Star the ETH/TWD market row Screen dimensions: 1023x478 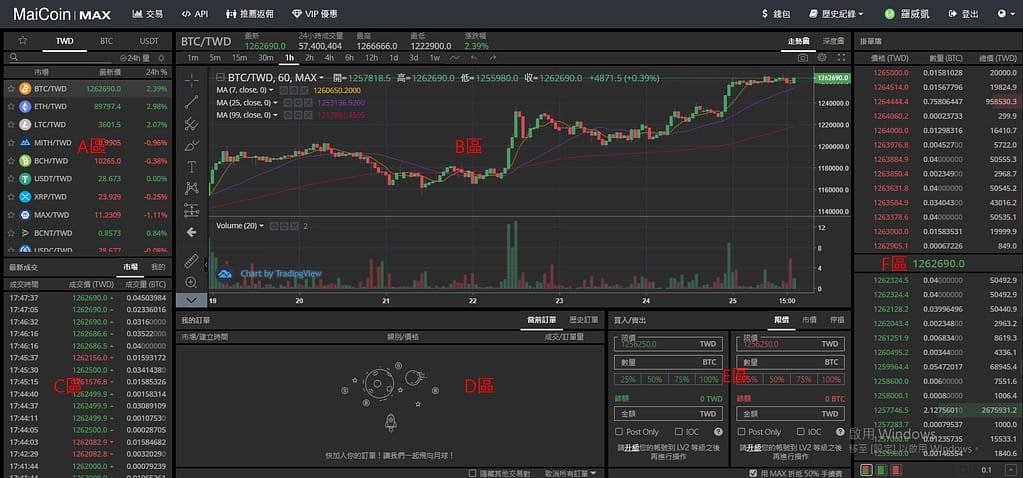coord(10,106)
